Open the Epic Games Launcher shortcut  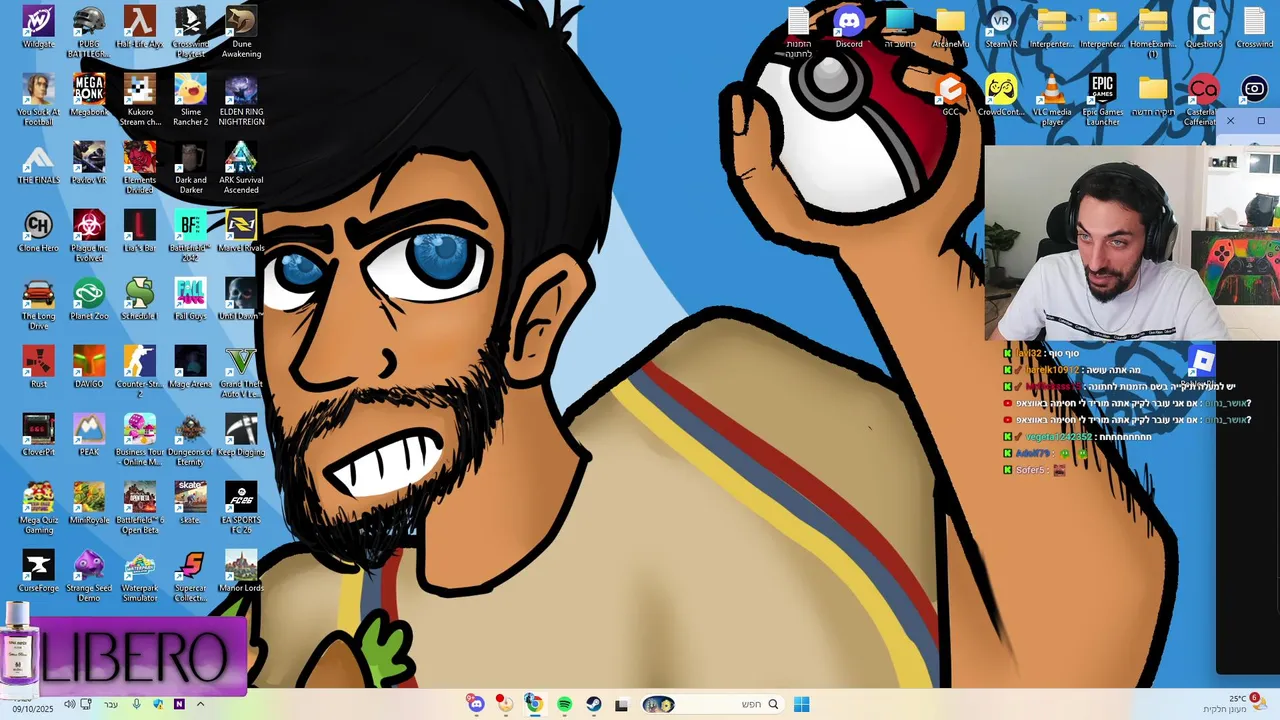(1103, 99)
